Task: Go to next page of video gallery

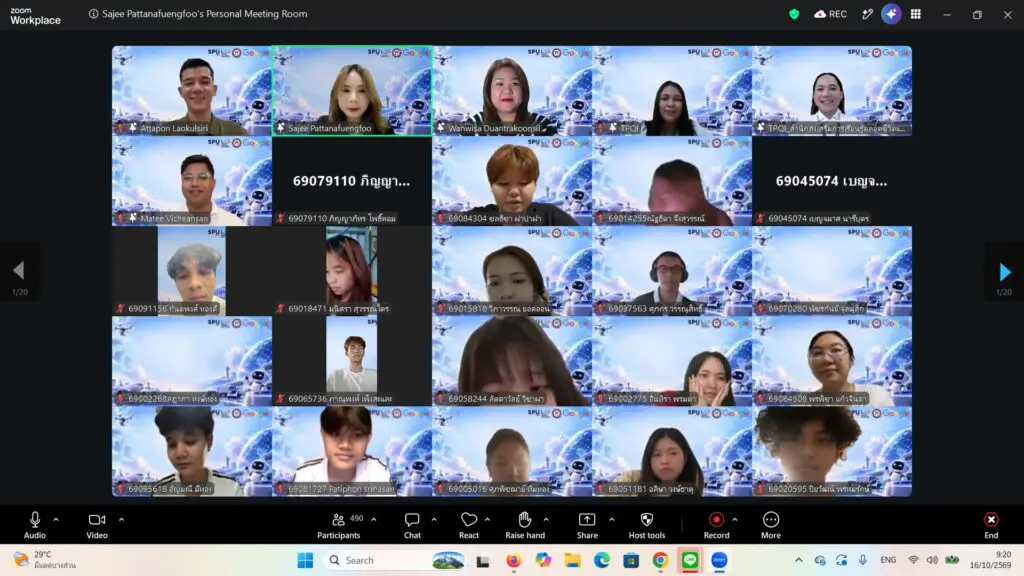Action: (1004, 271)
